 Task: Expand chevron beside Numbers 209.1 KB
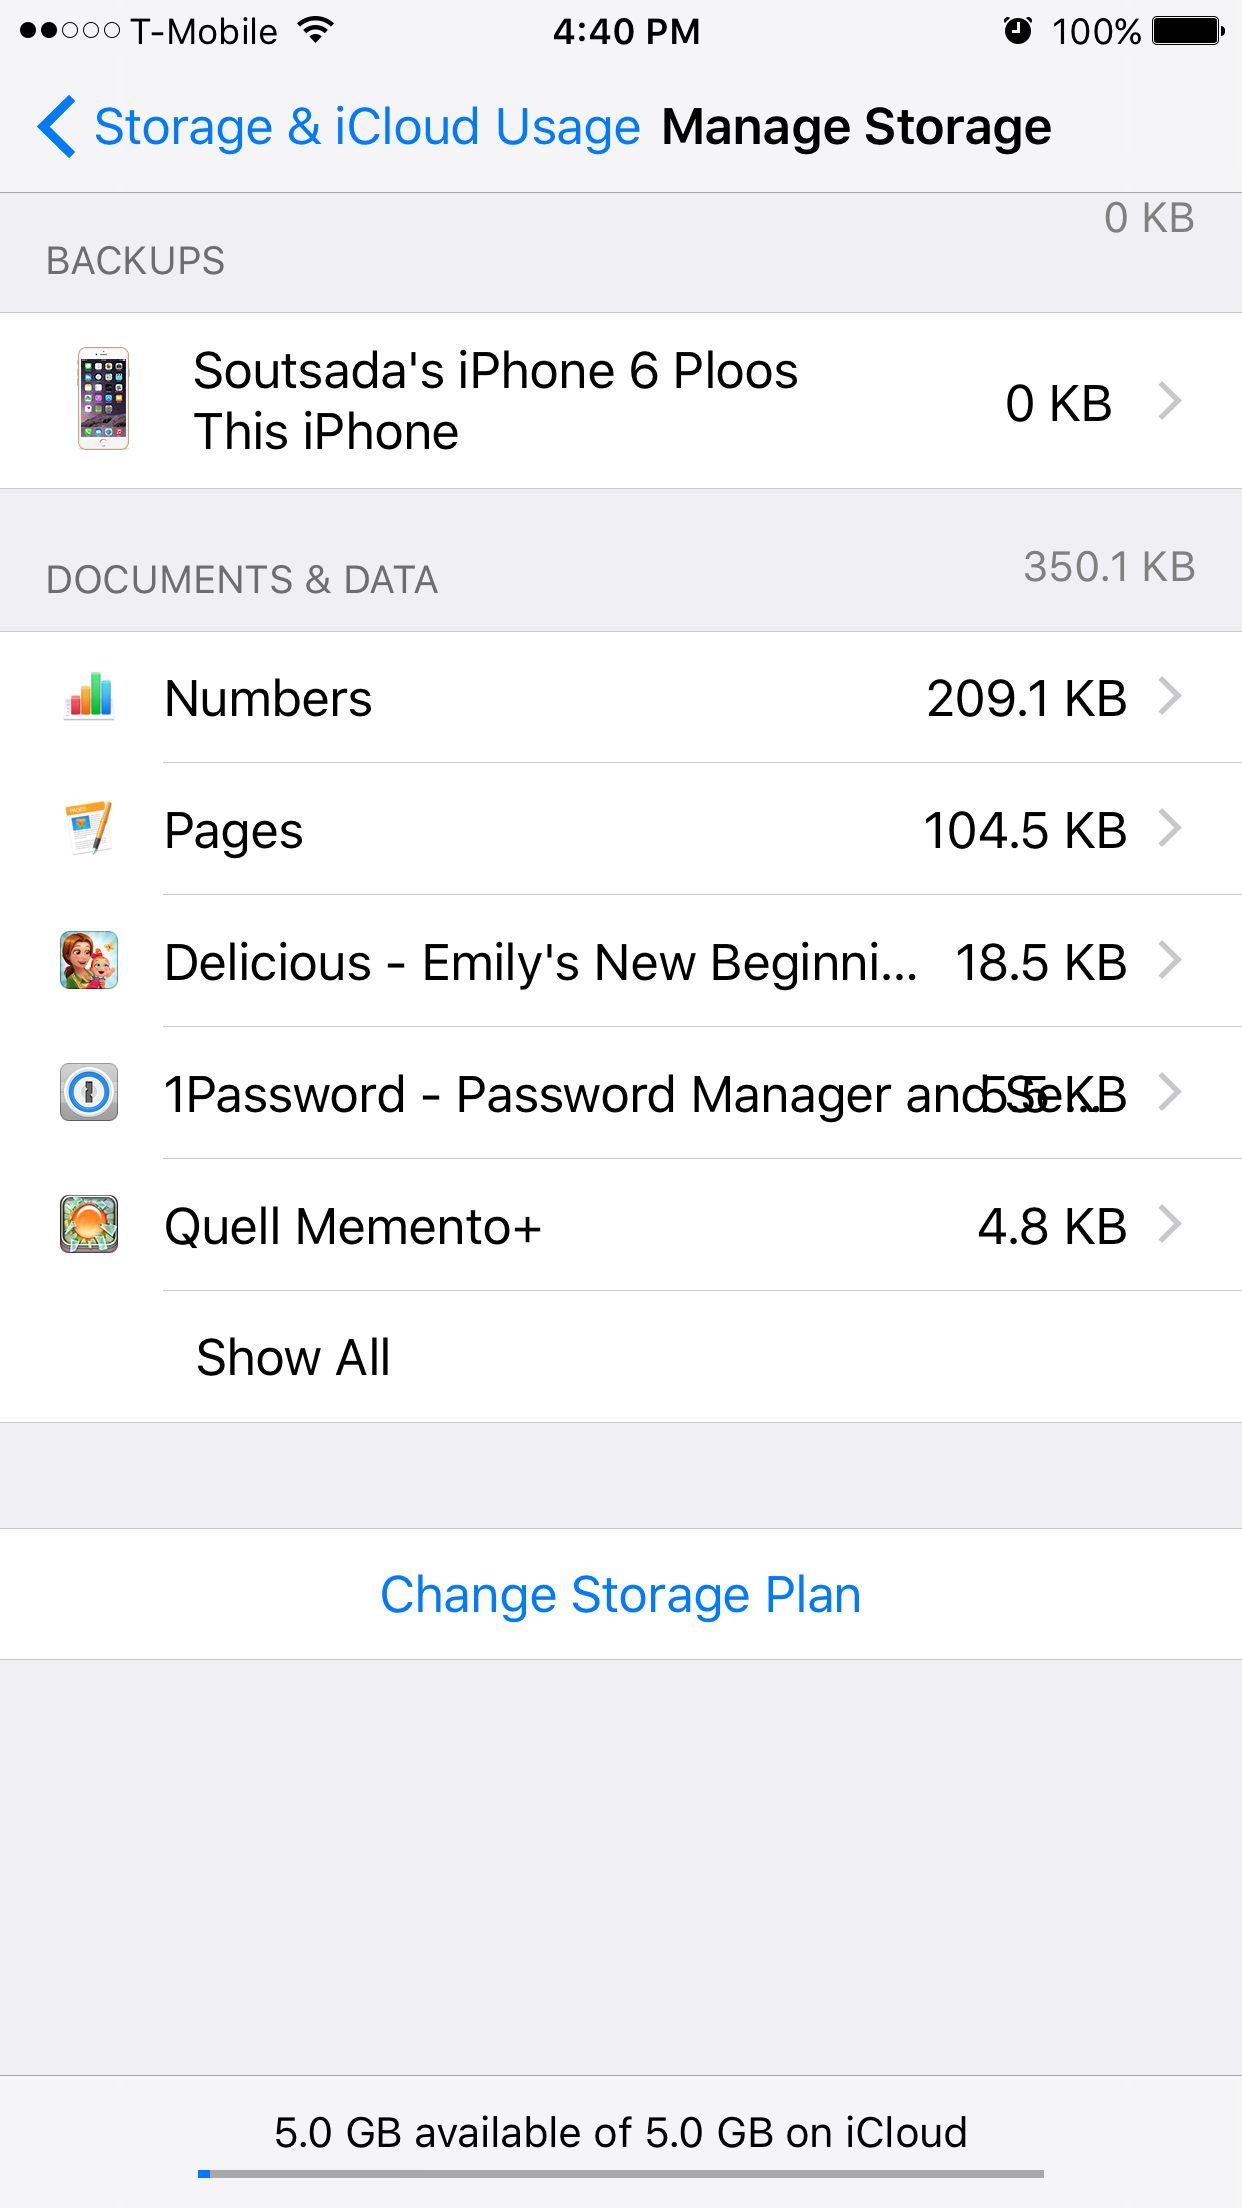pyautogui.click(x=1169, y=697)
